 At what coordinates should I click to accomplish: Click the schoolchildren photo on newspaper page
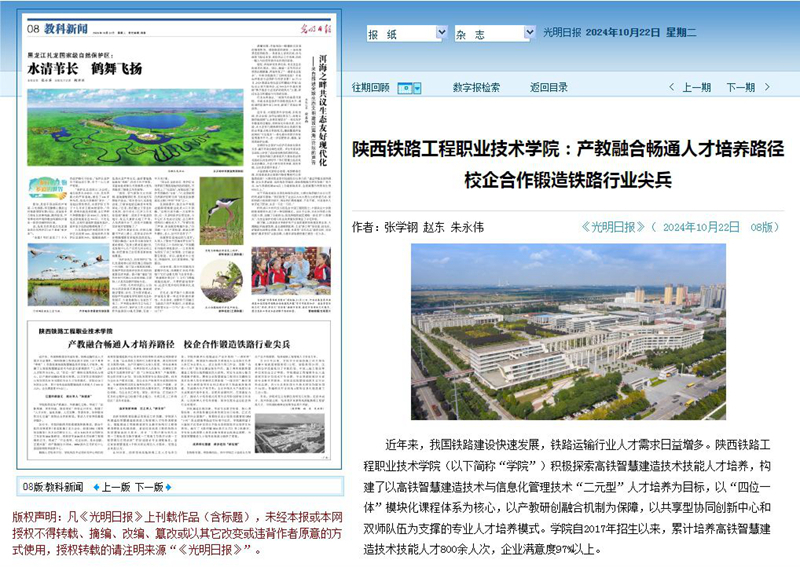click(x=291, y=271)
